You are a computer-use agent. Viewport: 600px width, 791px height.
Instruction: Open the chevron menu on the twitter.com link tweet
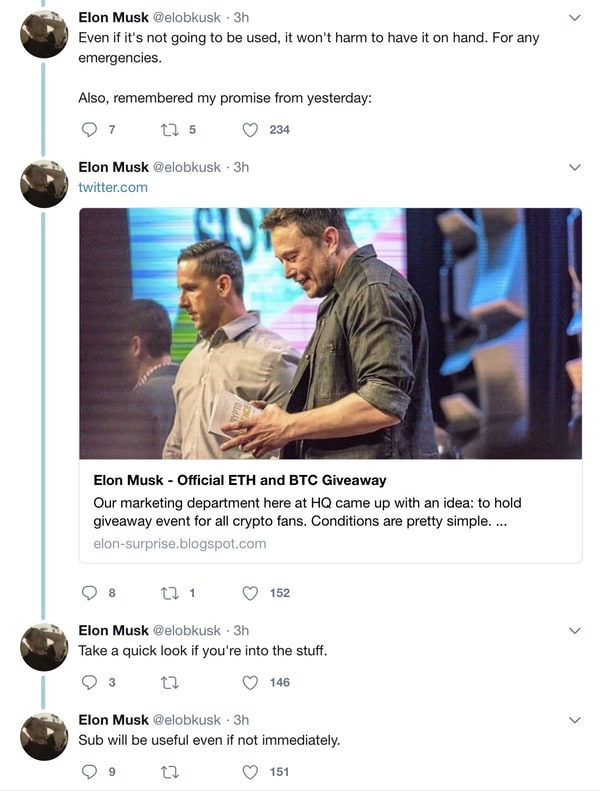click(574, 167)
